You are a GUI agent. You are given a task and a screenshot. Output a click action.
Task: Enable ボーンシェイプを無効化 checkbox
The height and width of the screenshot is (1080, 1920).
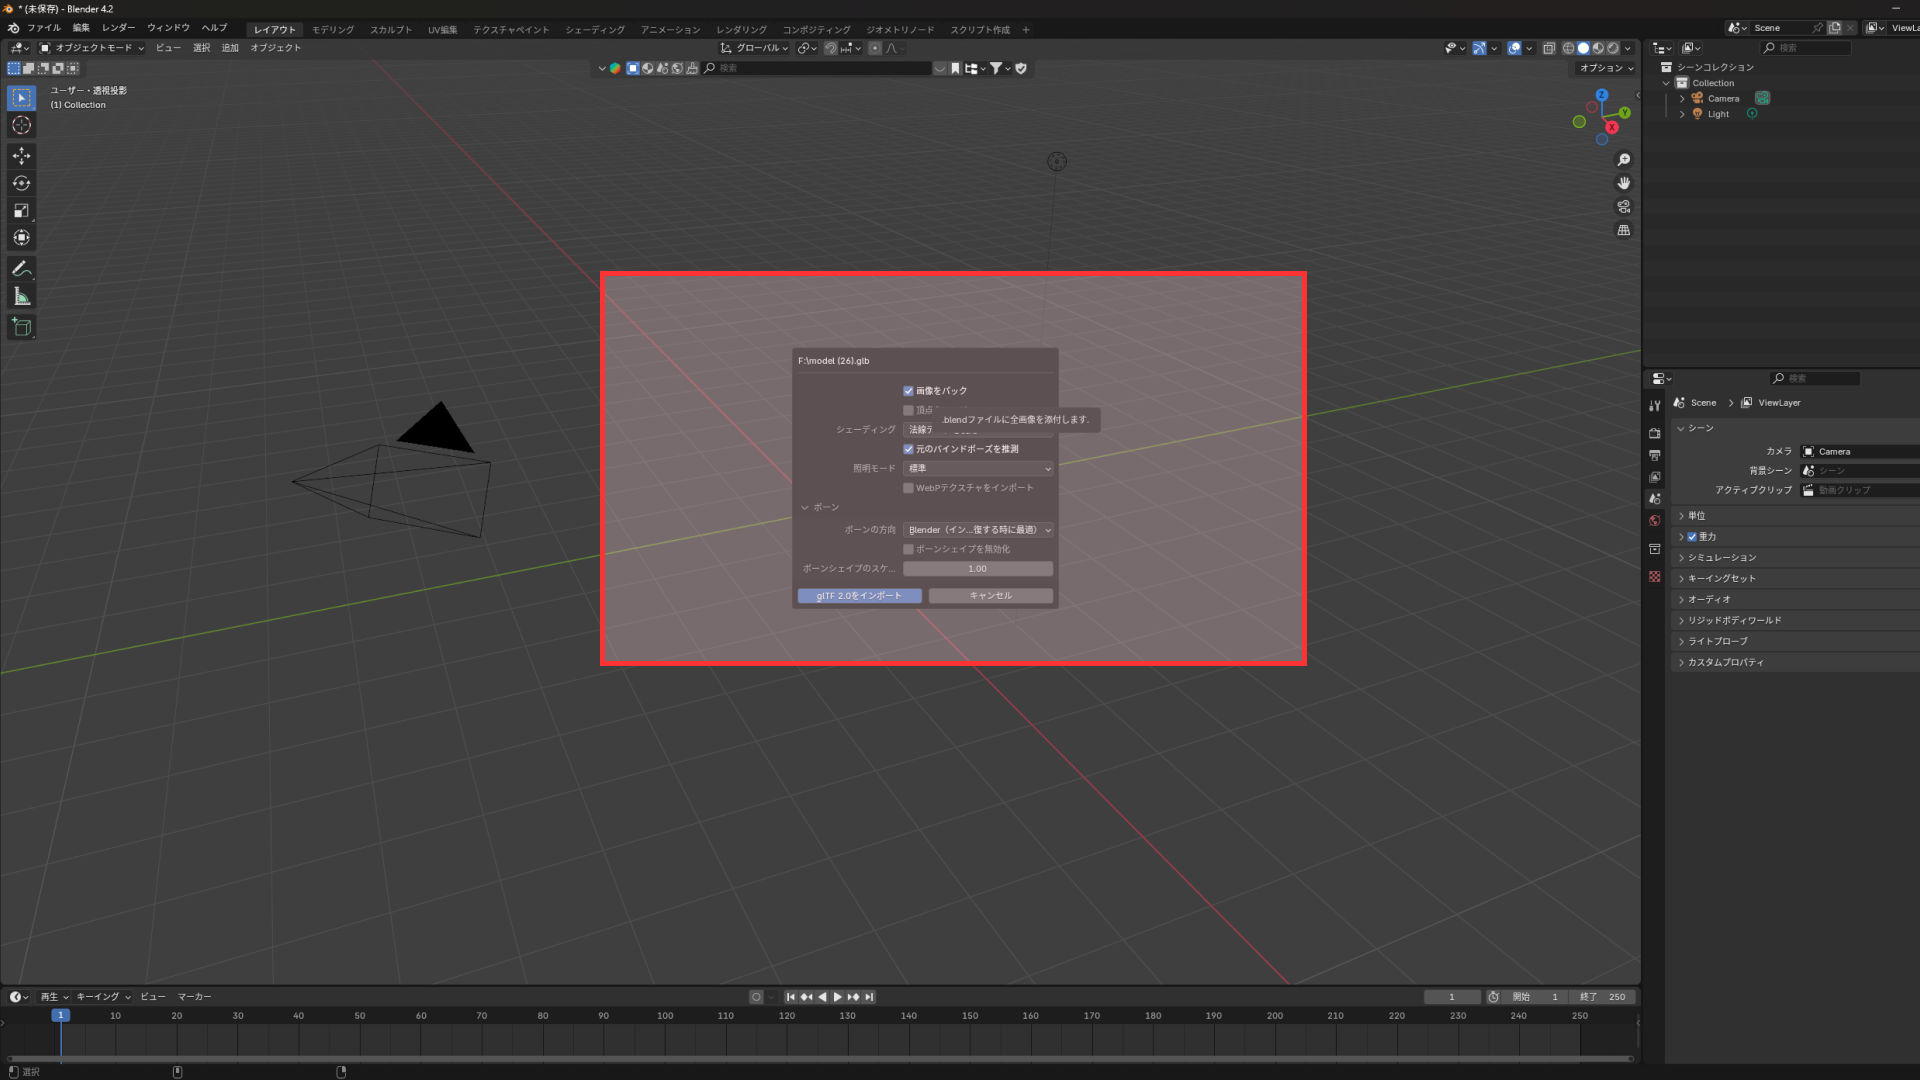click(908, 549)
